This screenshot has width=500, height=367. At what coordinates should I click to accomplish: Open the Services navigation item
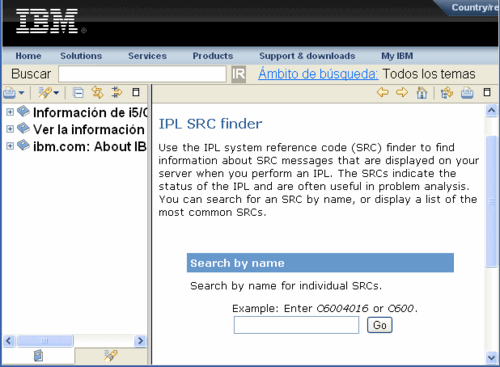147,56
